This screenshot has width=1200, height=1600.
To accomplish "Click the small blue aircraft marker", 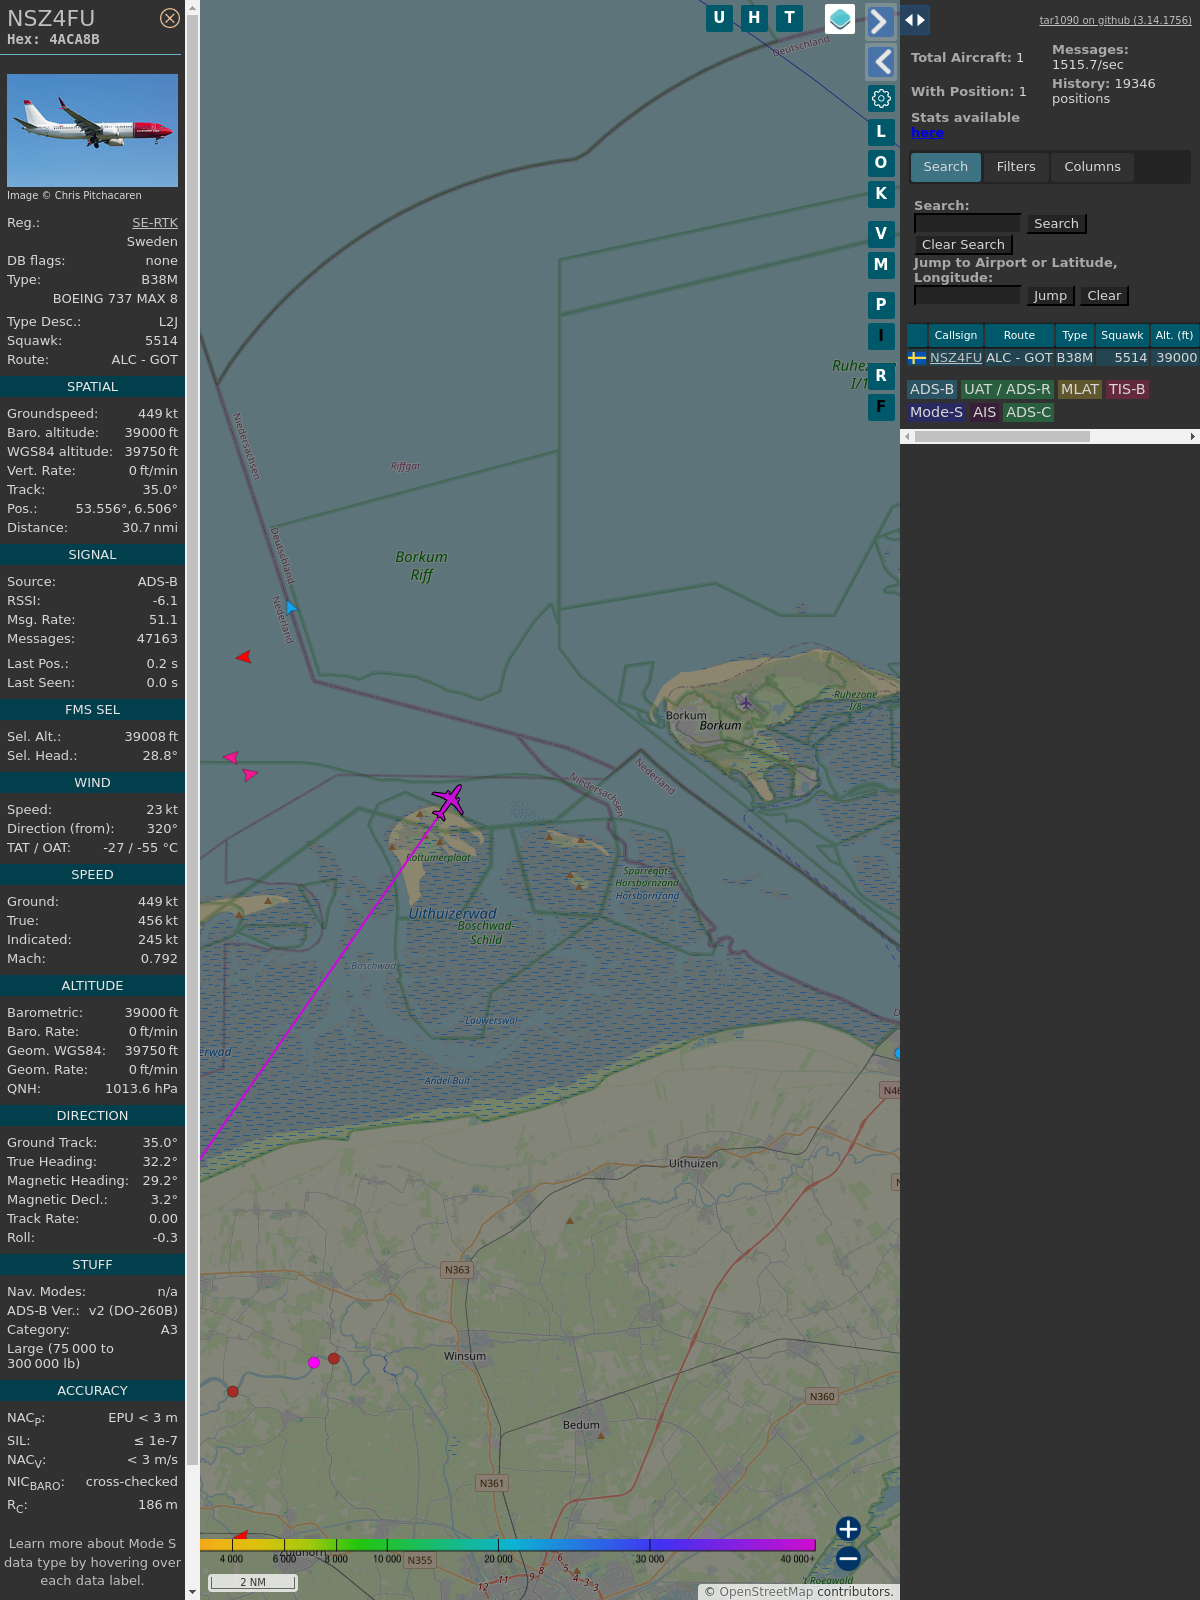I will point(291,607).
